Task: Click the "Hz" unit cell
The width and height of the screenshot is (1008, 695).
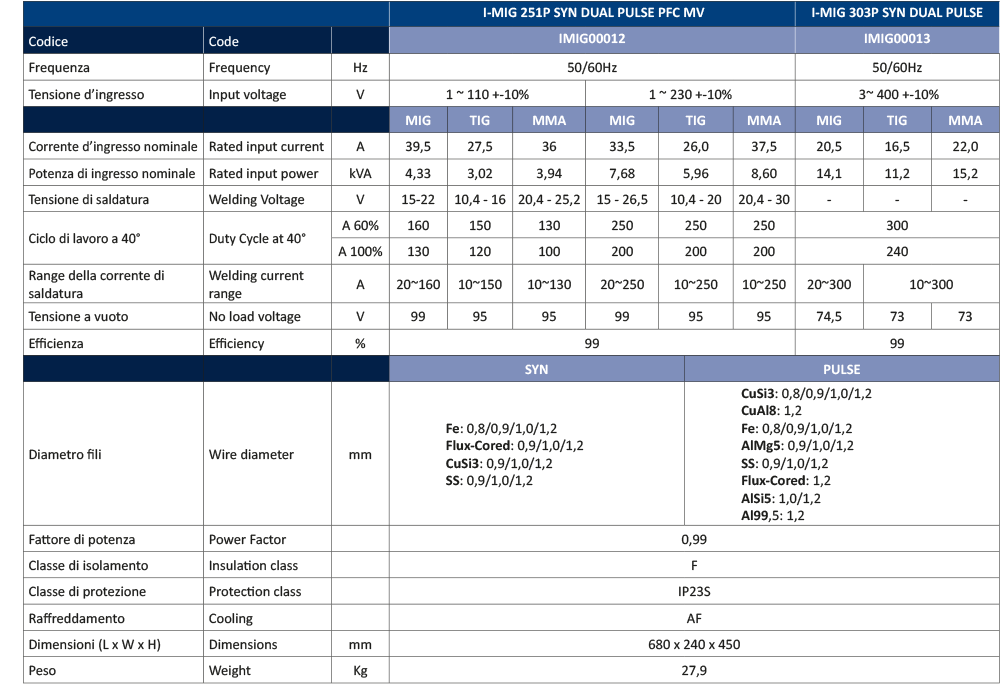Action: [360, 68]
